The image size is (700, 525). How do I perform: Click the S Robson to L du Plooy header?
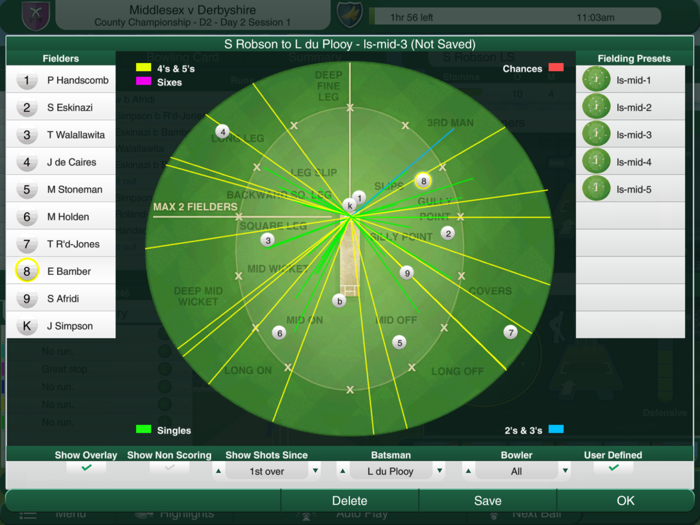click(350, 44)
